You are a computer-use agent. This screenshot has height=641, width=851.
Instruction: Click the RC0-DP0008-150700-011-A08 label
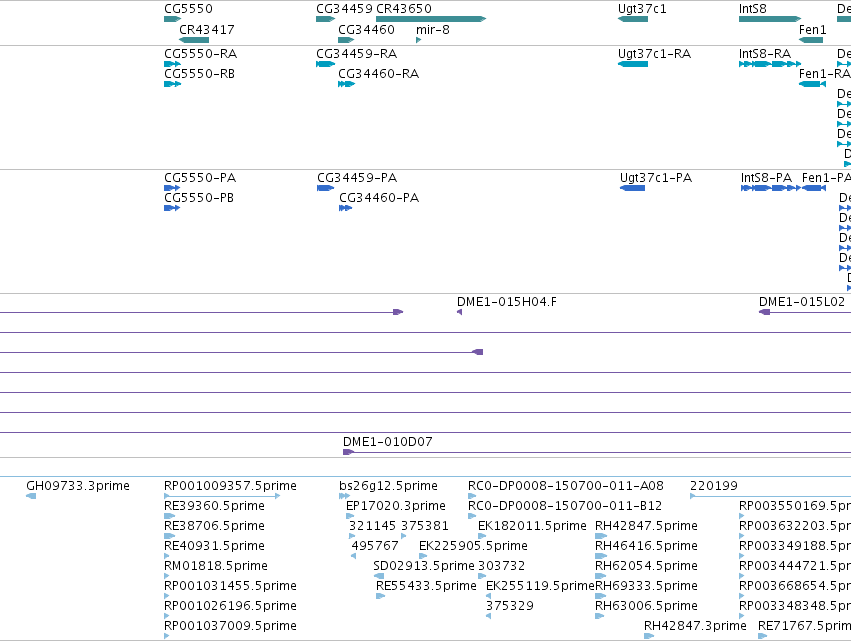coord(566,486)
